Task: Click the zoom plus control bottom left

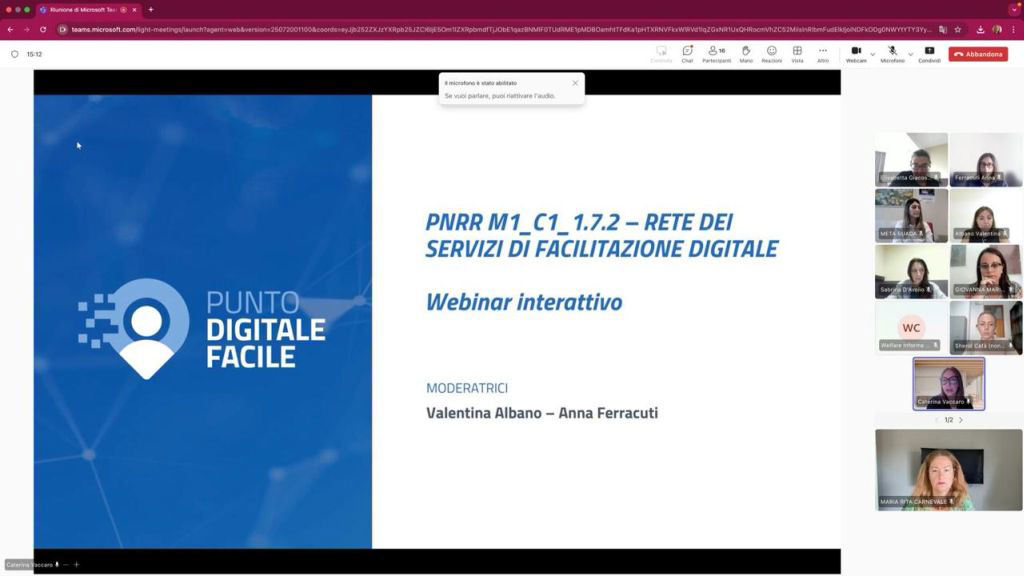Action: pos(77,564)
